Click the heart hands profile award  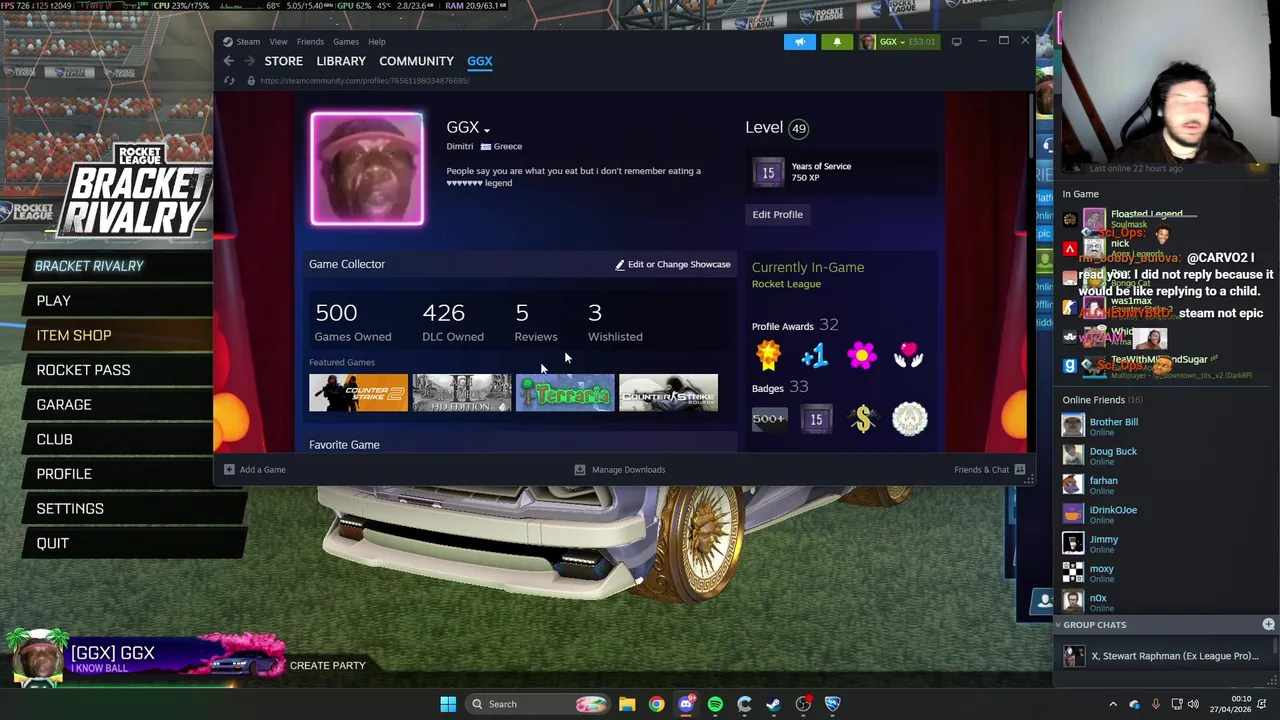coord(908,355)
